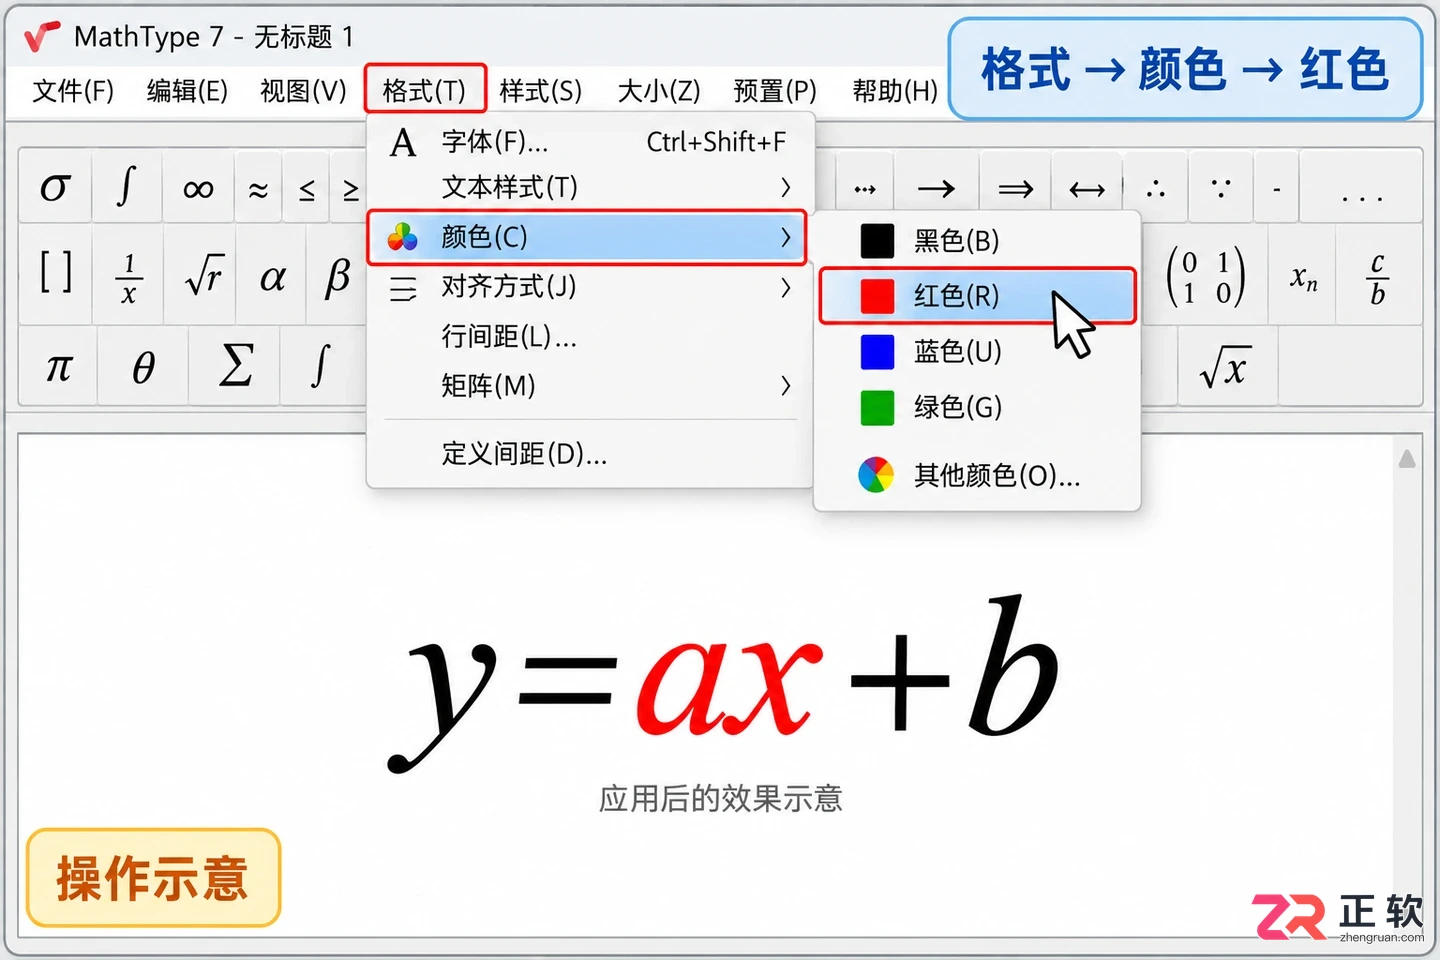Insert the theta symbol
The width and height of the screenshot is (1440, 960).
pyautogui.click(x=144, y=366)
